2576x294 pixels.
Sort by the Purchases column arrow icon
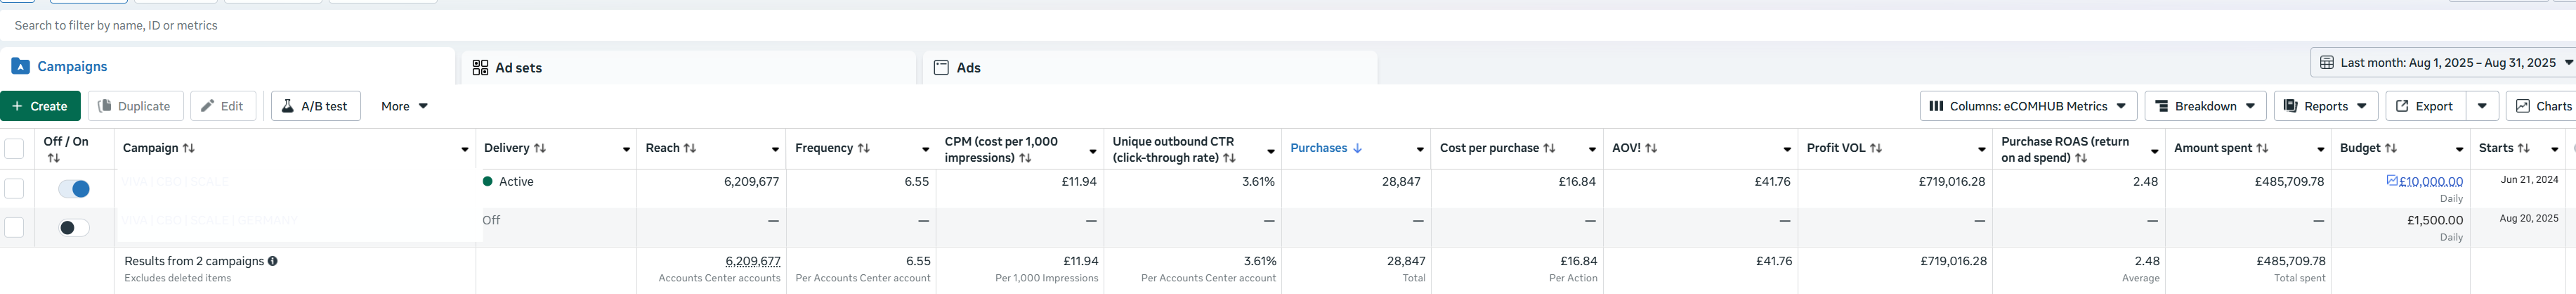point(1357,148)
